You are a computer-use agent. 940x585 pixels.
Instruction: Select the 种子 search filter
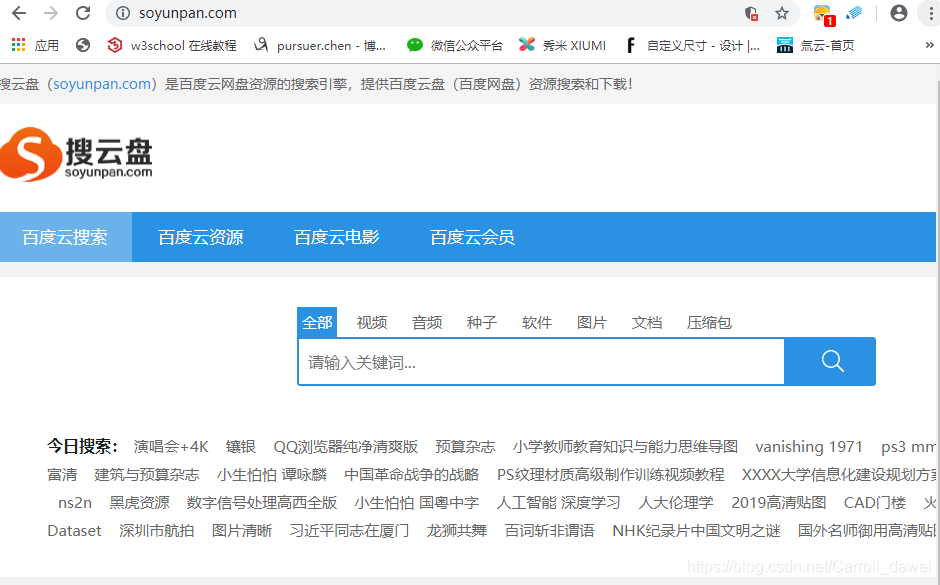(x=481, y=322)
